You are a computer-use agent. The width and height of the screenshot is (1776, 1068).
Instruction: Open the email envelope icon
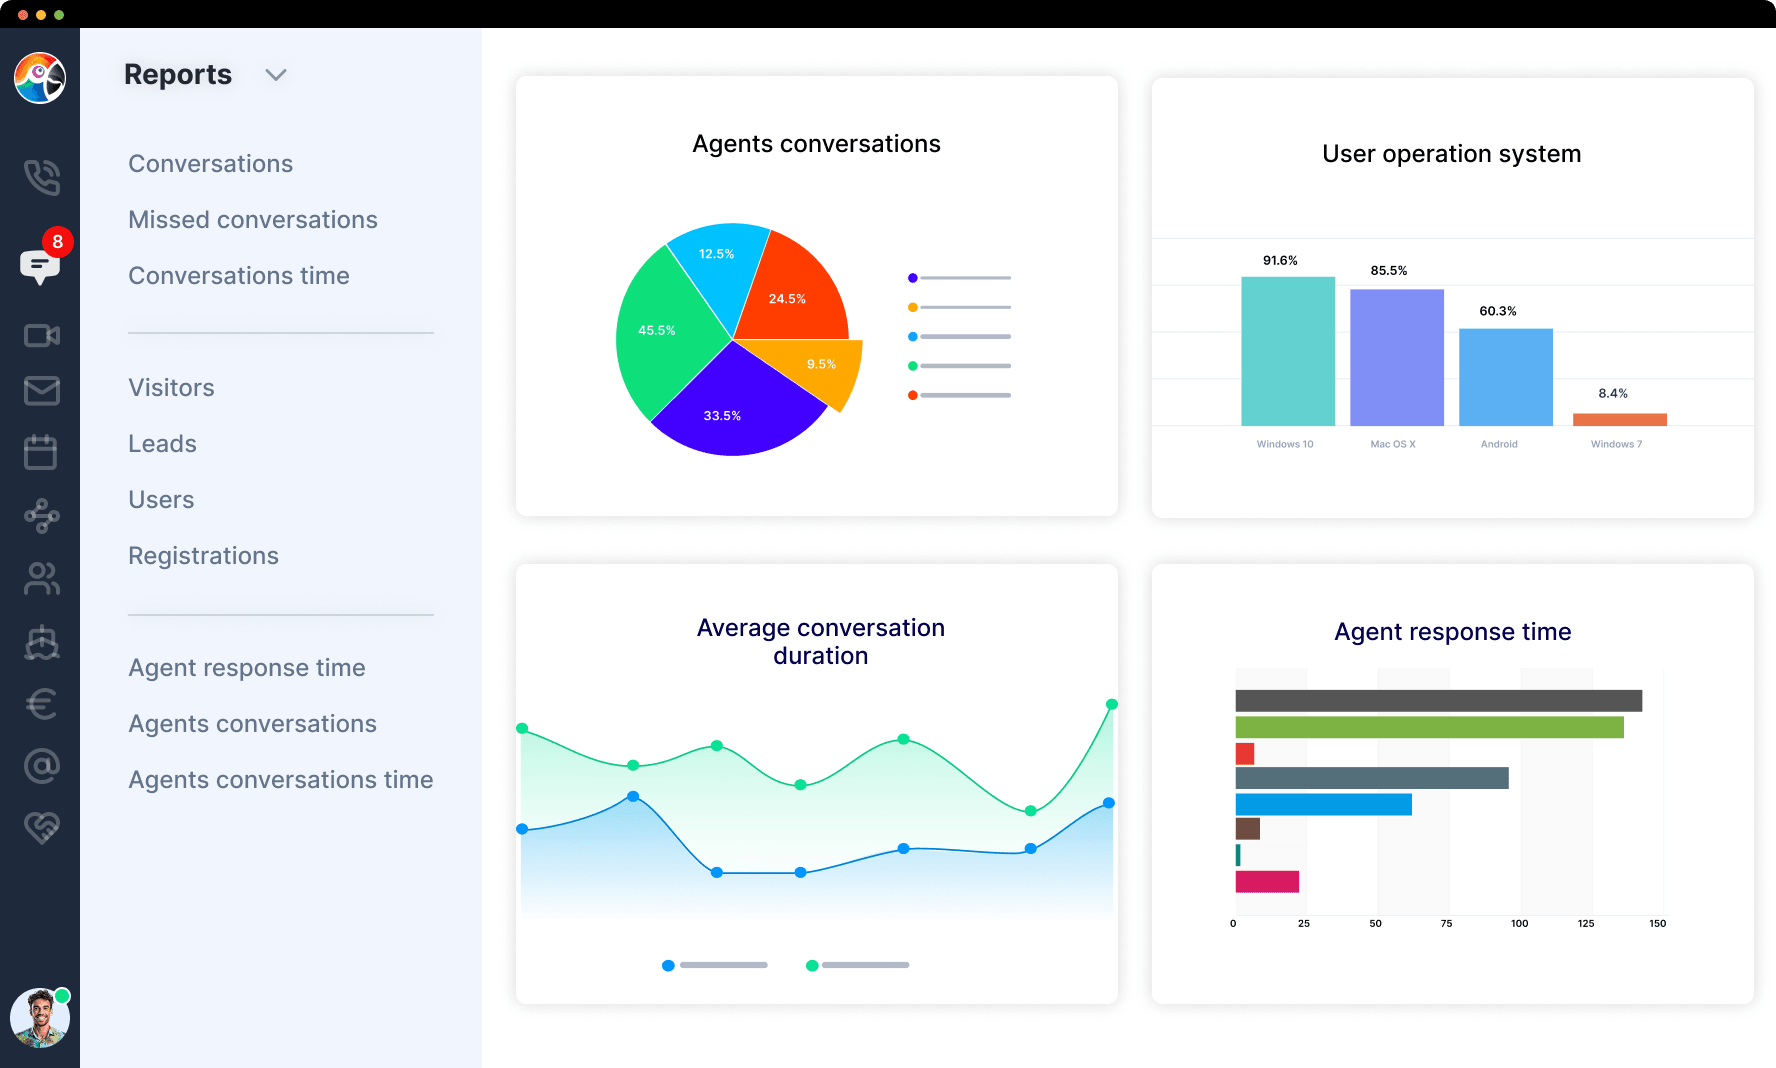(x=41, y=391)
